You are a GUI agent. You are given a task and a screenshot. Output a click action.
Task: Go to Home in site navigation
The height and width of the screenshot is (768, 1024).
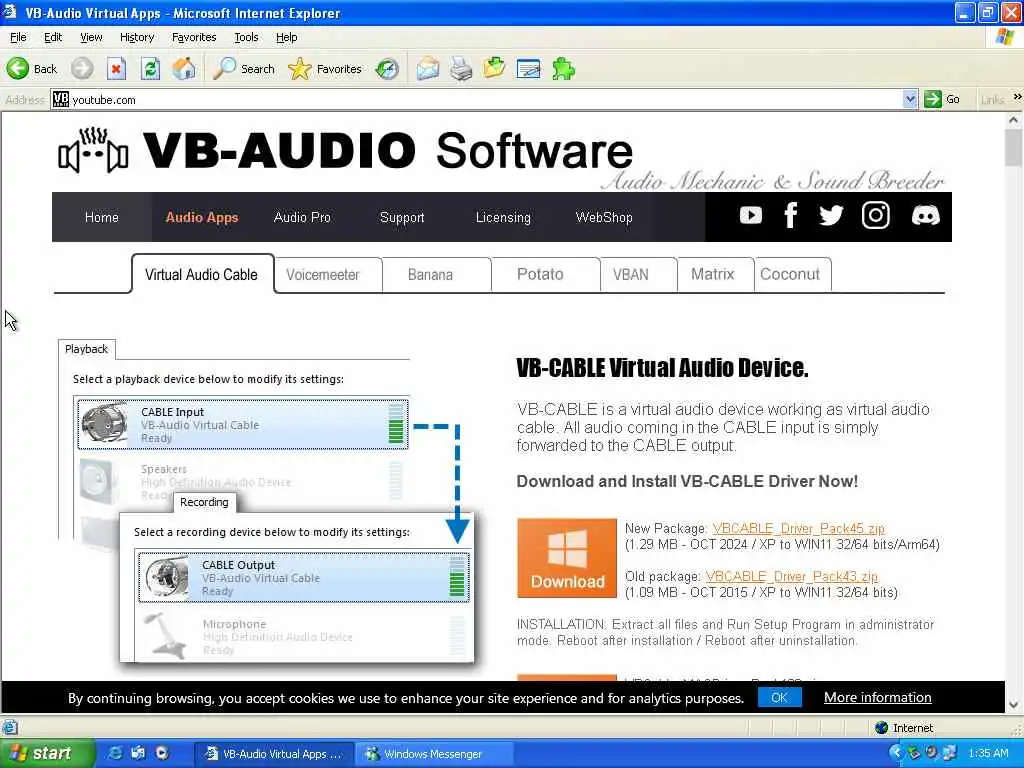(x=101, y=217)
